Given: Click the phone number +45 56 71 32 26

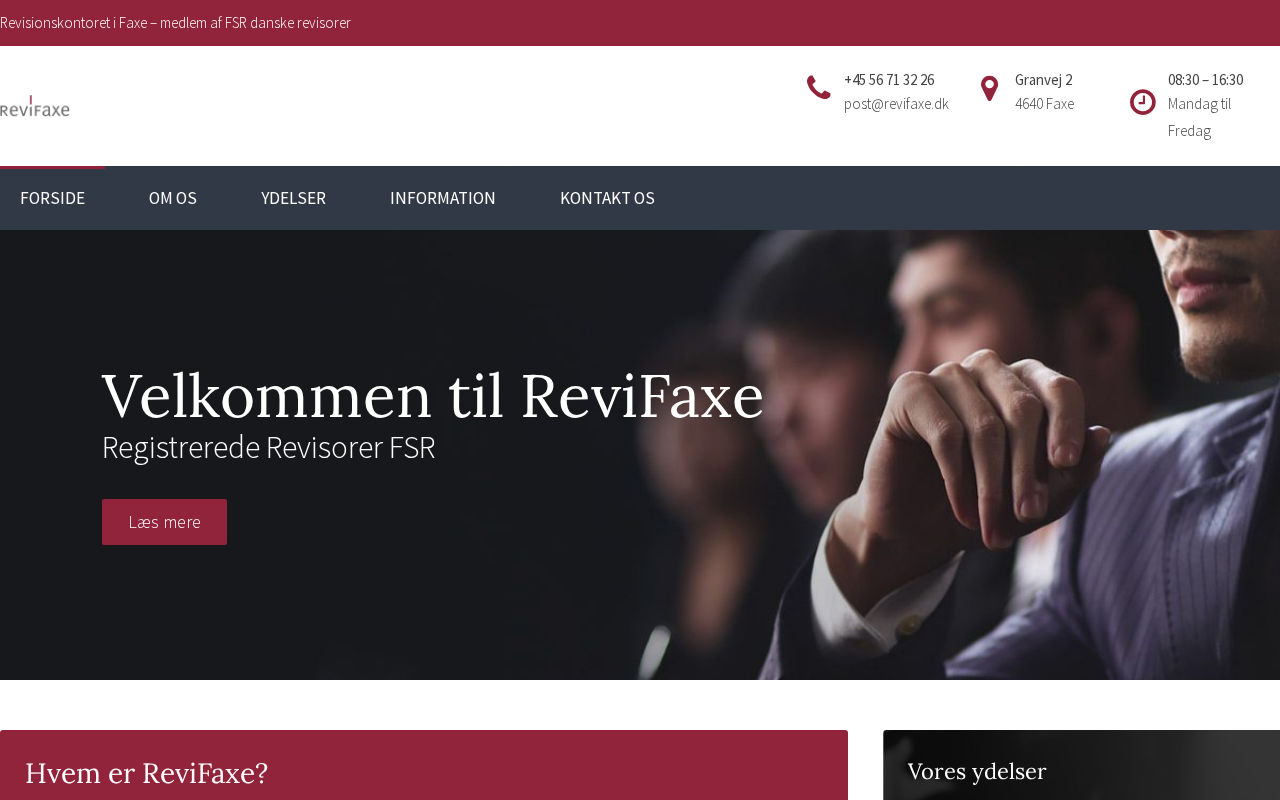Looking at the screenshot, I should pos(889,80).
